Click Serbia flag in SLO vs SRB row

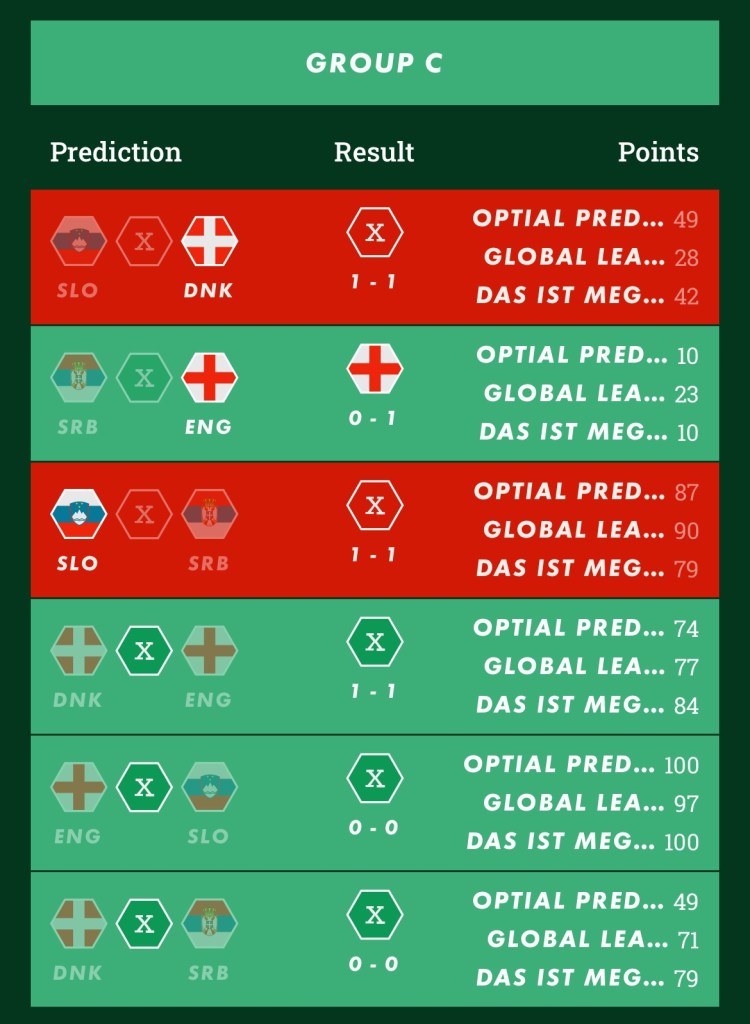pos(209,514)
